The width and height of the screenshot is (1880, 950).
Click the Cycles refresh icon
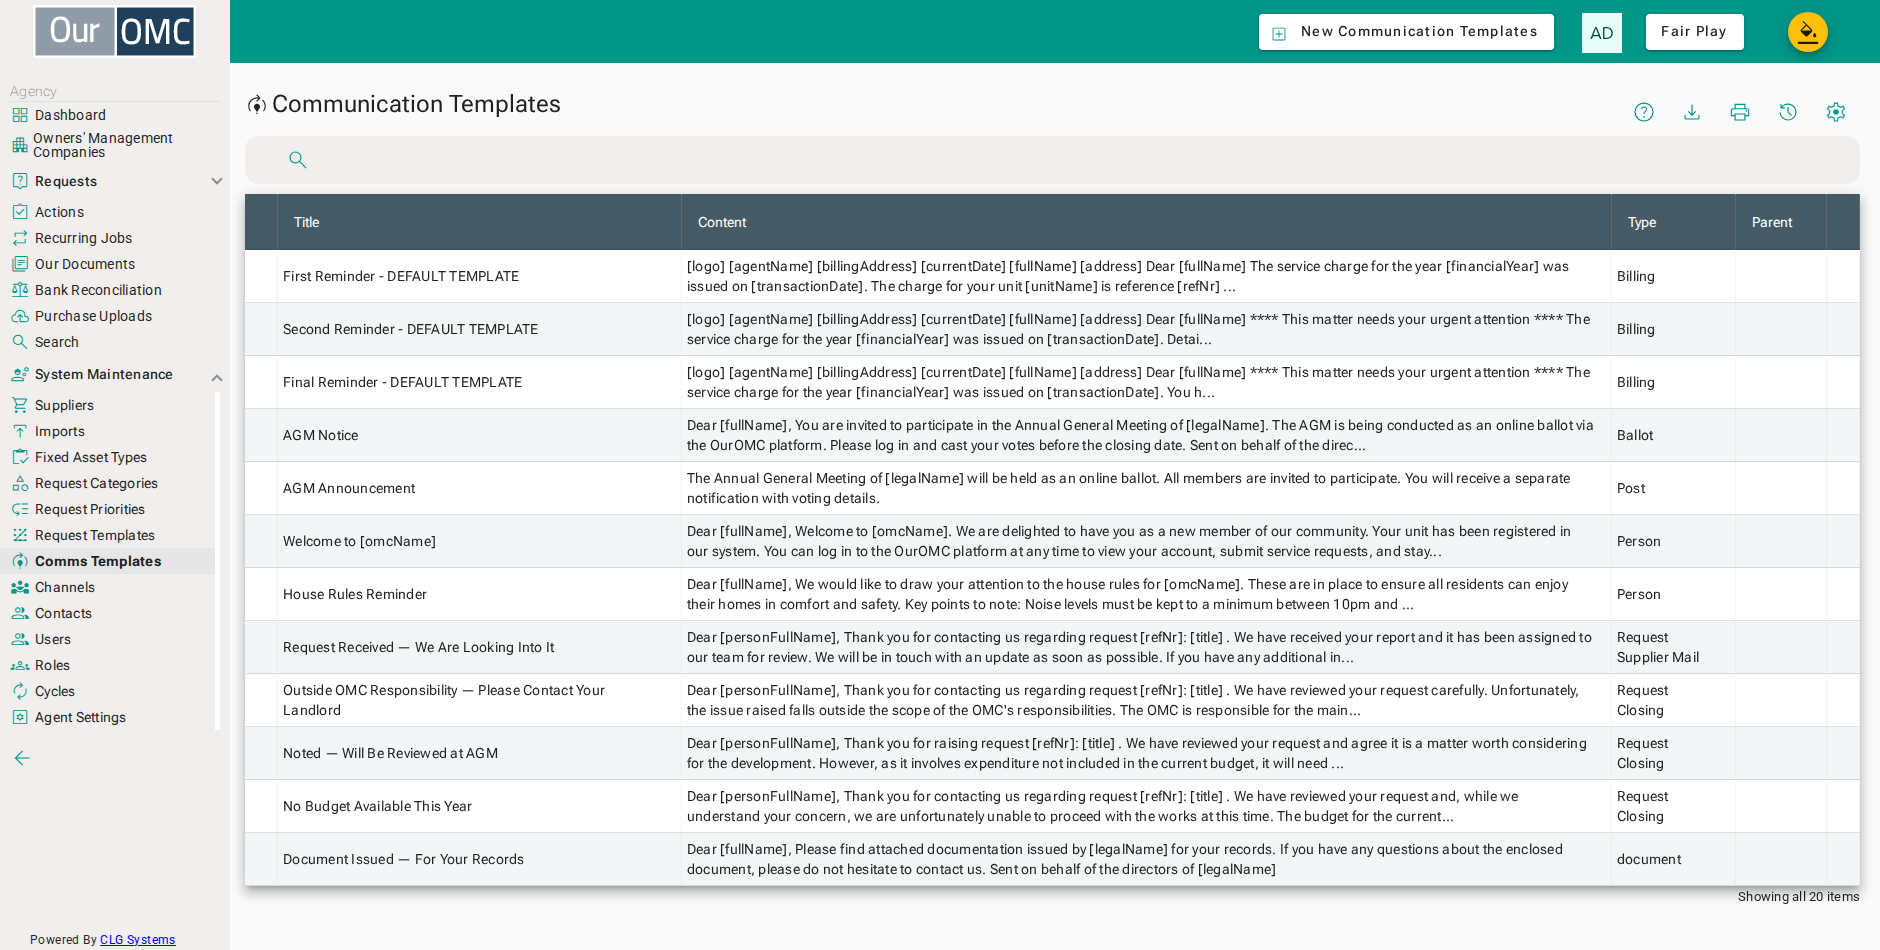click(20, 691)
